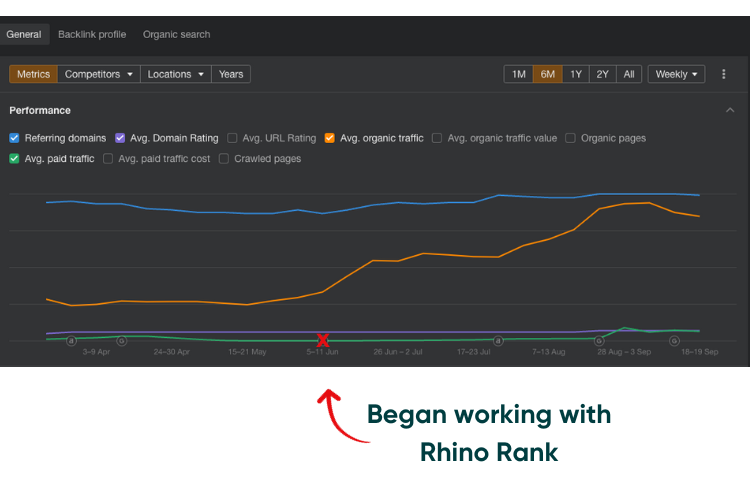Image resolution: width=750 pixels, height=500 pixels.
Task: Click the '7–13 Aug' axis label
Action: pos(549,352)
